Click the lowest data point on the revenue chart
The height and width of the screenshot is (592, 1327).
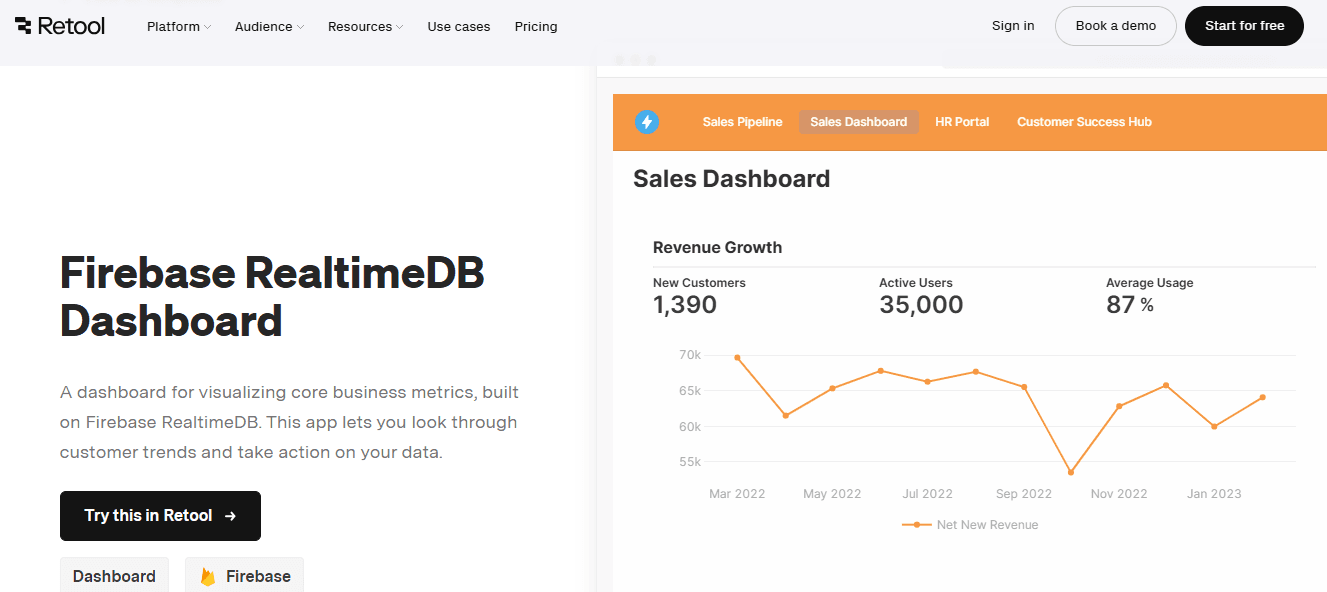1070,472
